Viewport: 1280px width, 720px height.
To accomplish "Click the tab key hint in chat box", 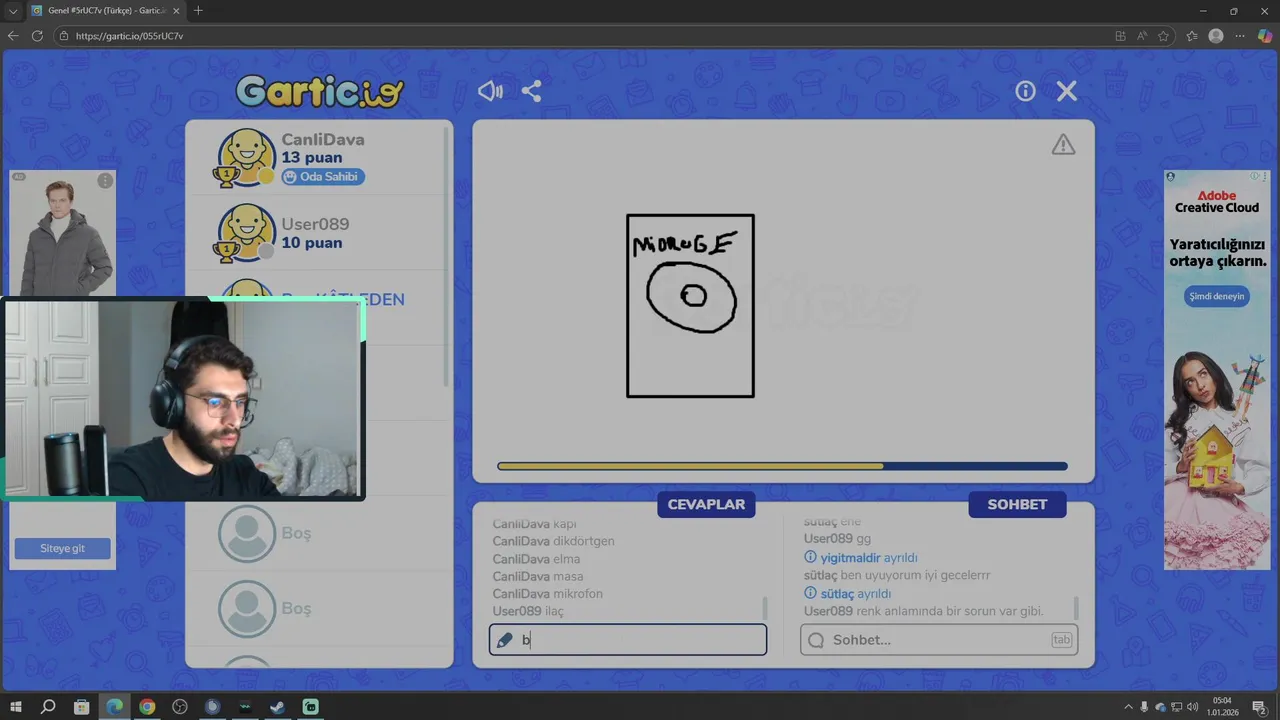I will [x=1061, y=640].
